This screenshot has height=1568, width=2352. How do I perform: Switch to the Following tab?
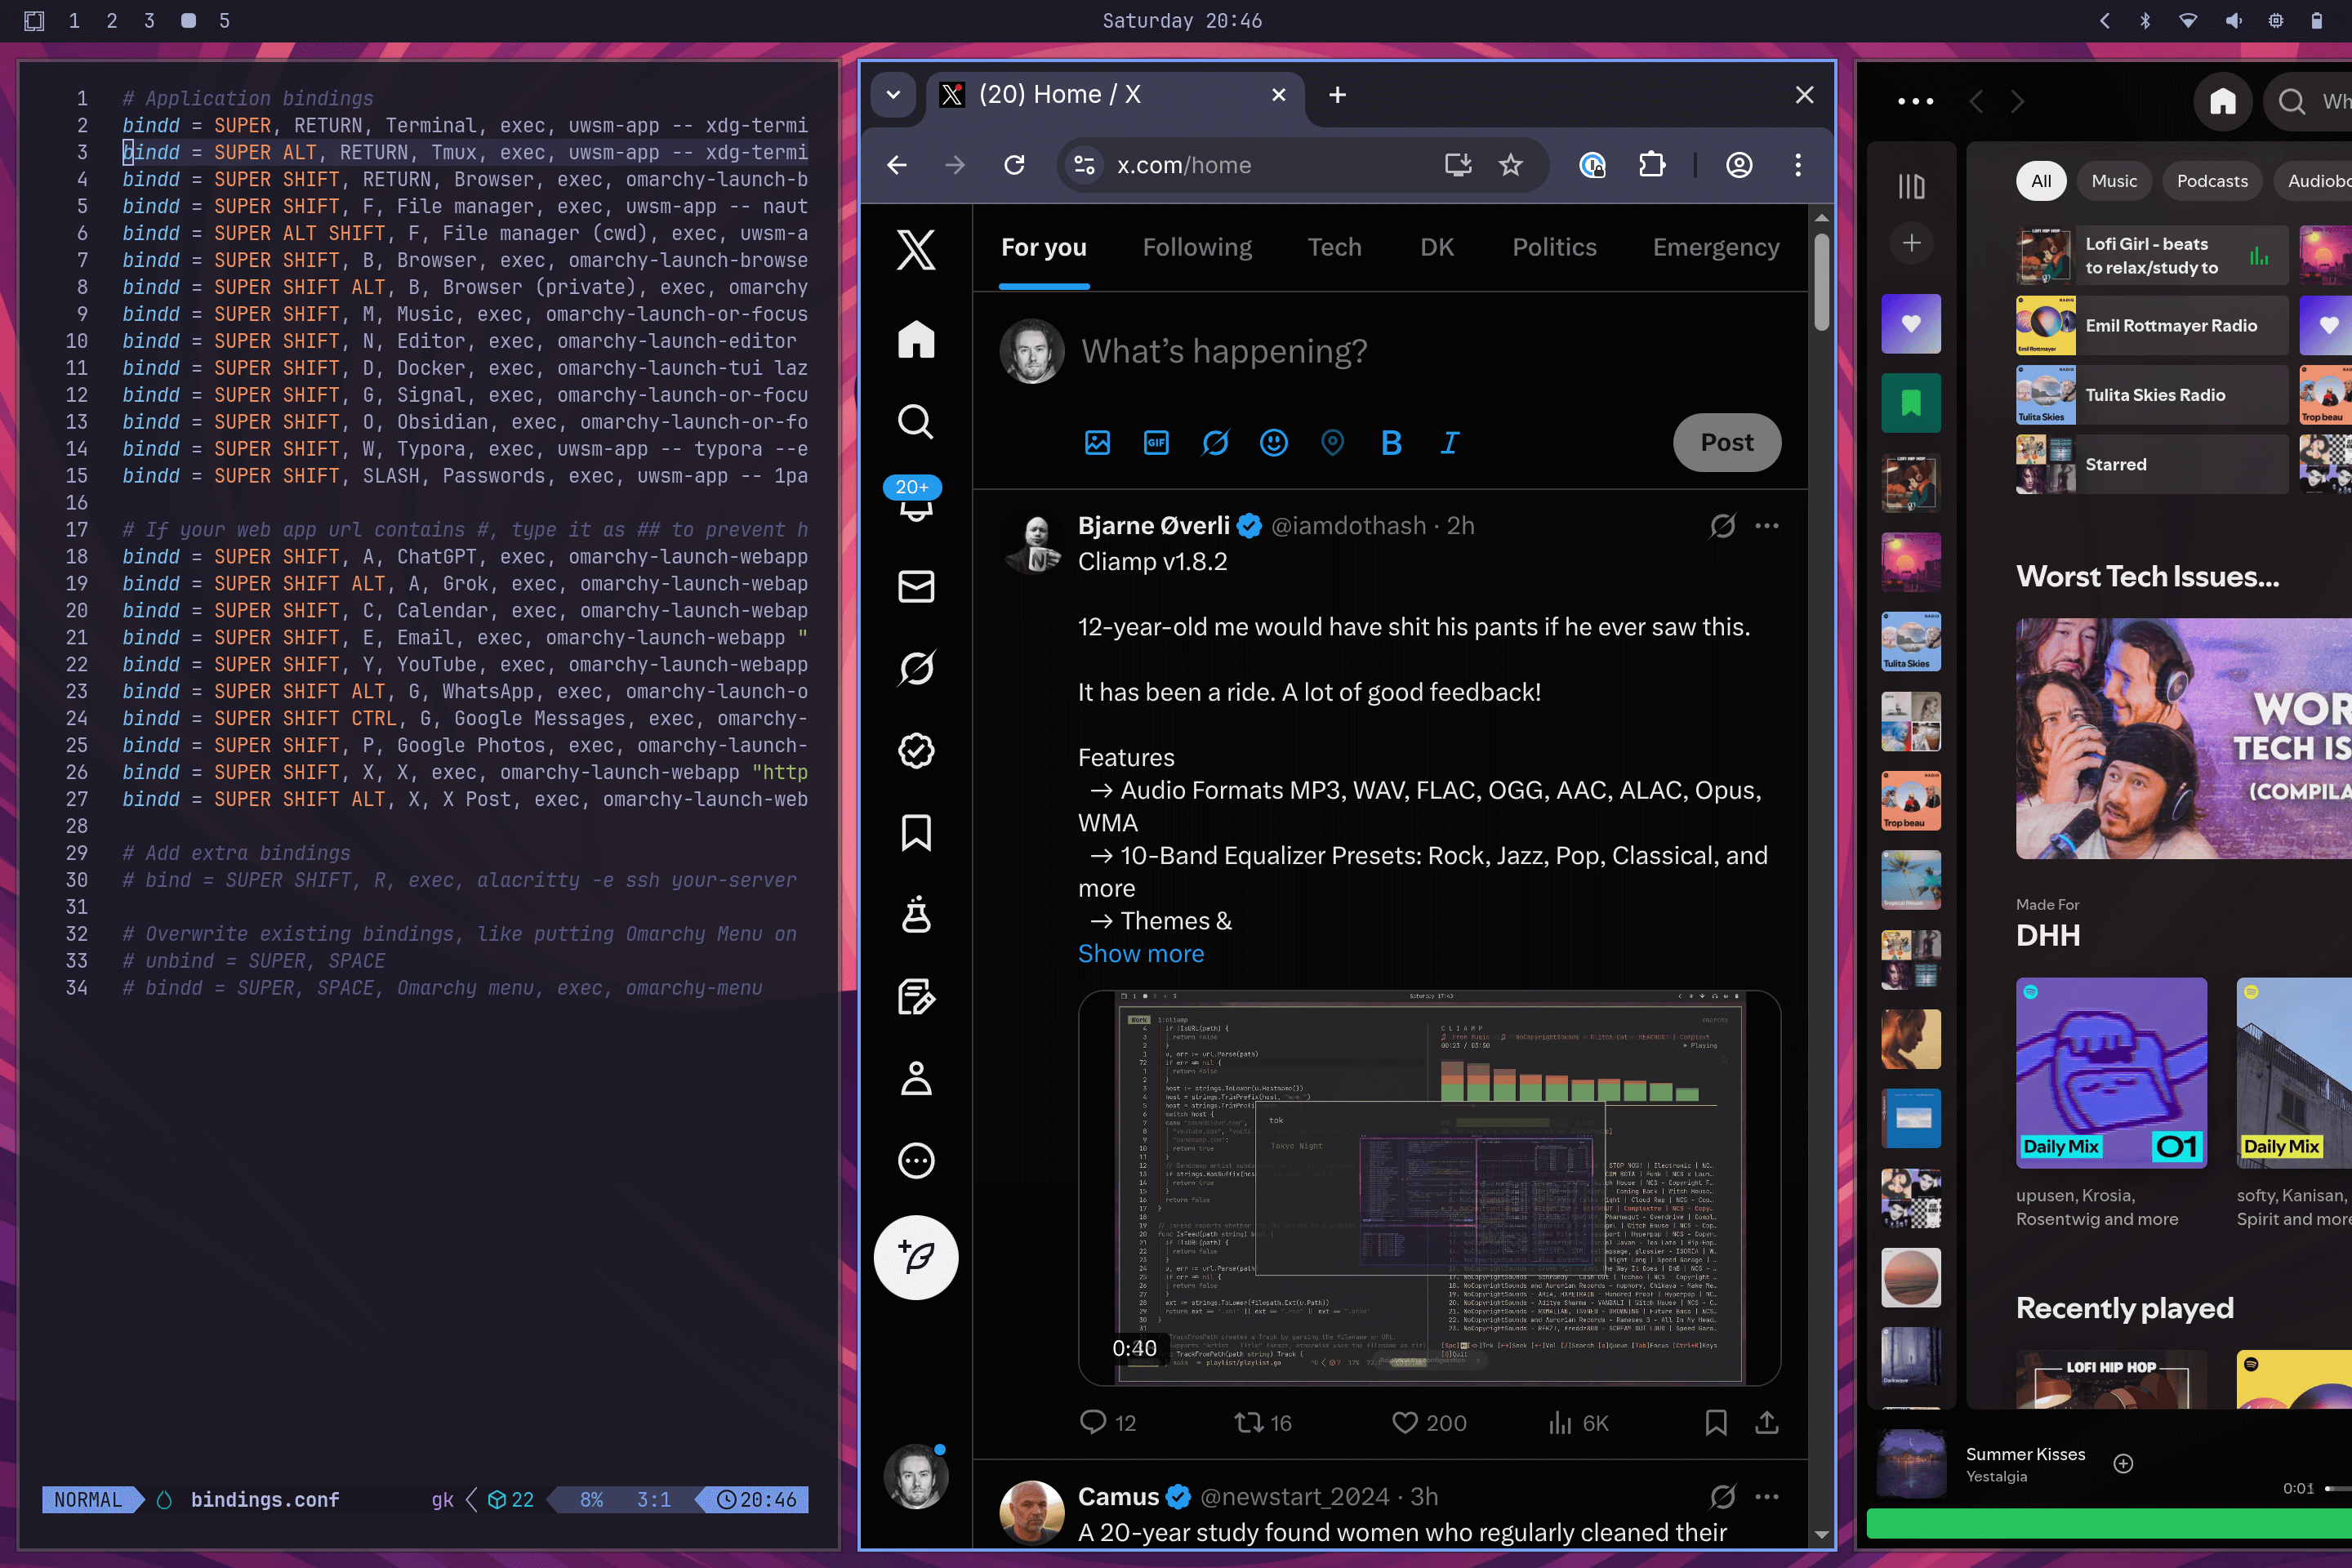(x=1196, y=247)
